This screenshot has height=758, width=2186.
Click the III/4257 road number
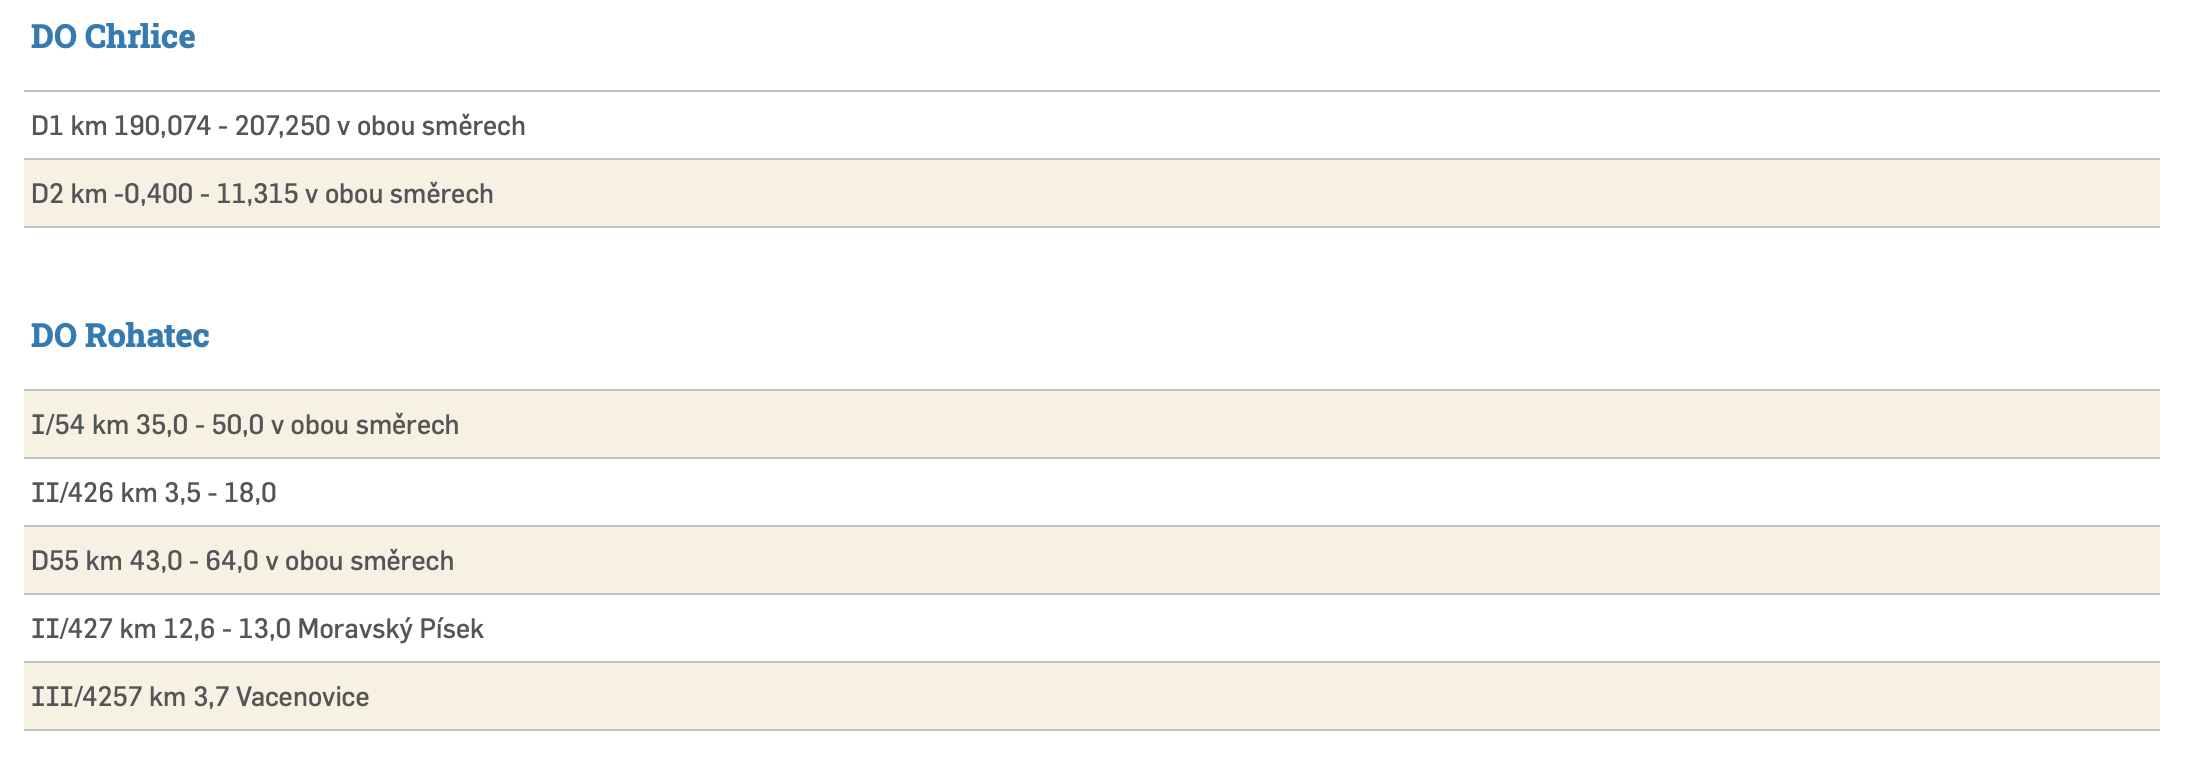click(87, 697)
